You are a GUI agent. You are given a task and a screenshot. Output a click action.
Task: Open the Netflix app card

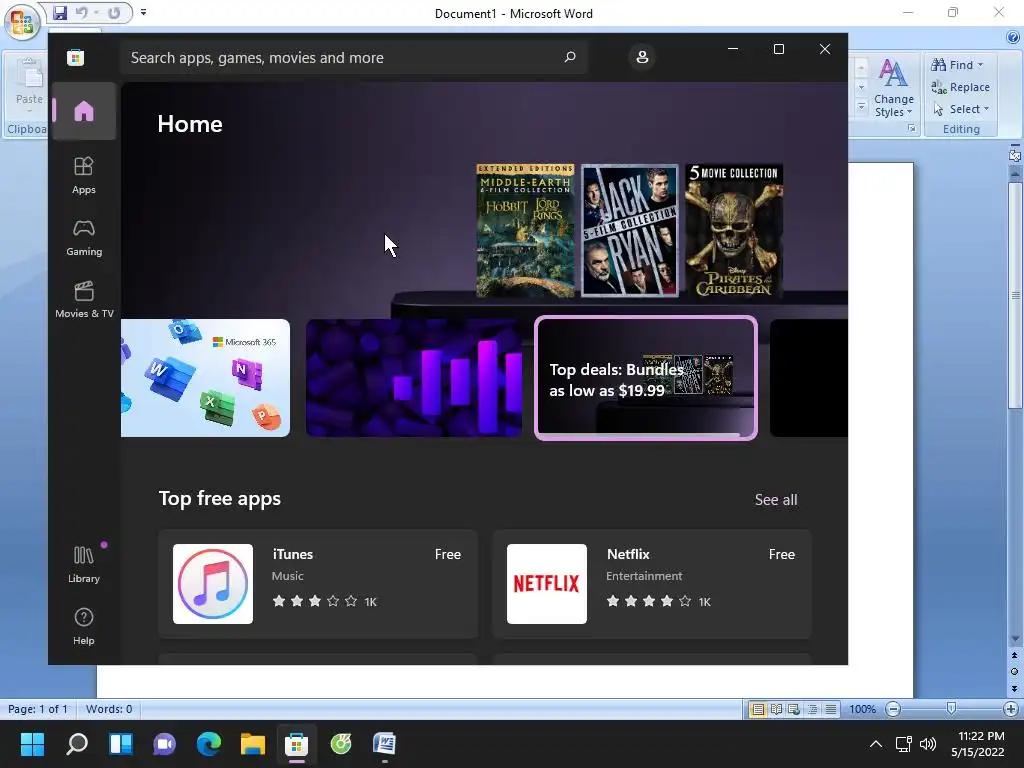652,584
